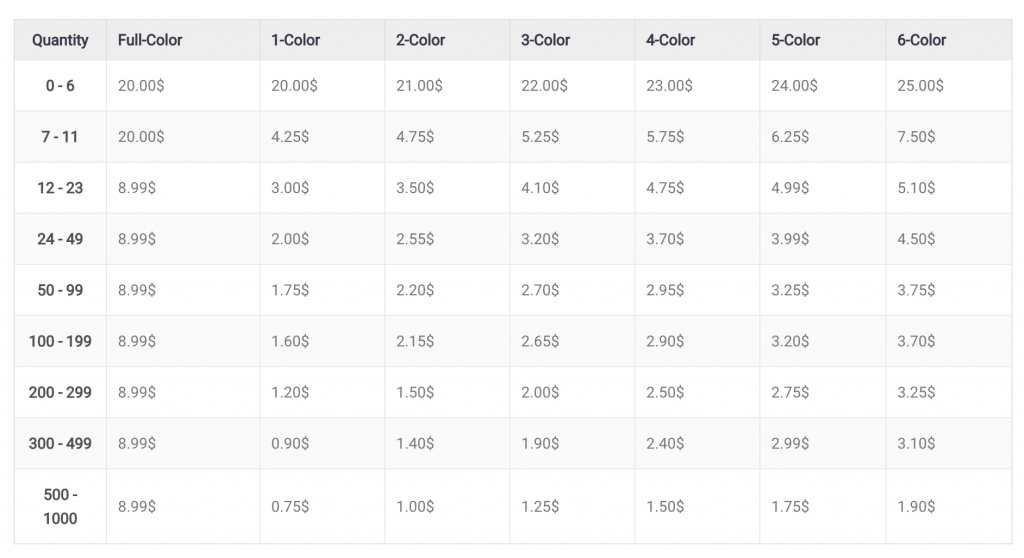
Task: Select the 2.55$ price in 2-Color column
Action: tap(415, 239)
